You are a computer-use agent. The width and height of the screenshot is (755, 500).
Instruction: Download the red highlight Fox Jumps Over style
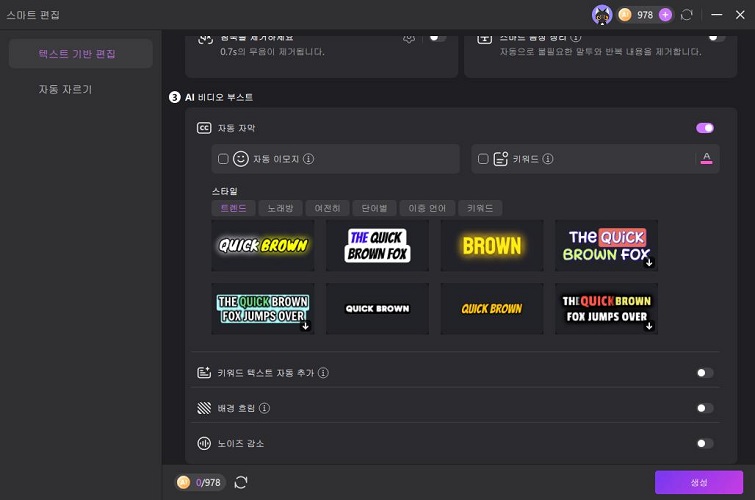pyautogui.click(x=649, y=326)
